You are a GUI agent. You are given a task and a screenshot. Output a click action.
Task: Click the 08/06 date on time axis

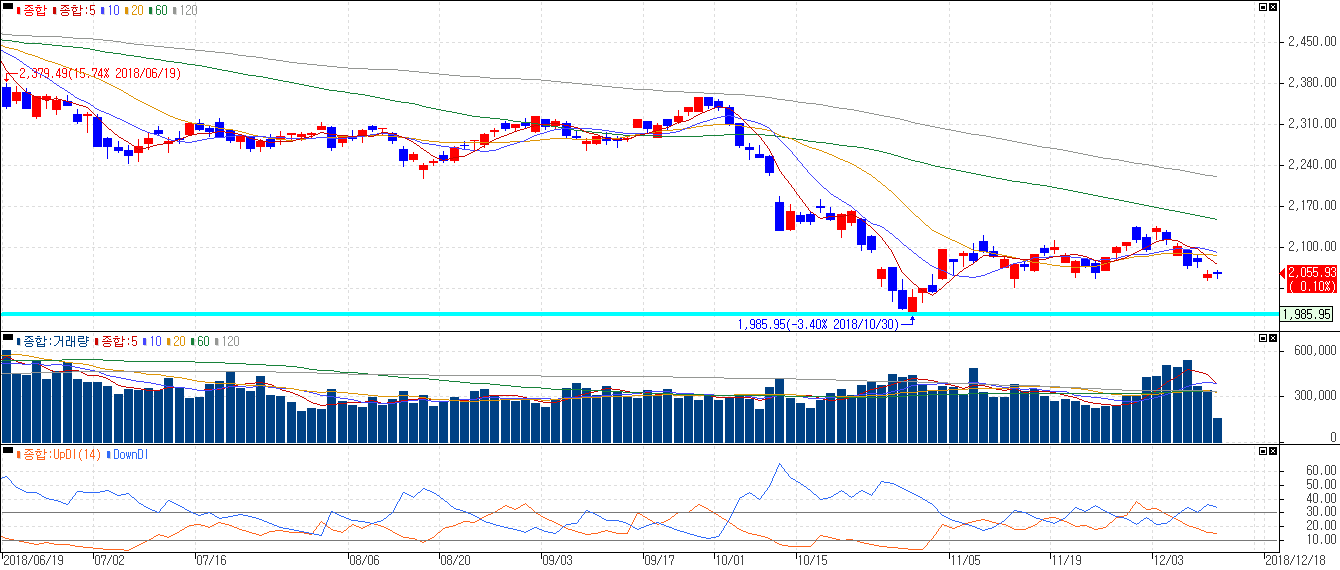(365, 561)
